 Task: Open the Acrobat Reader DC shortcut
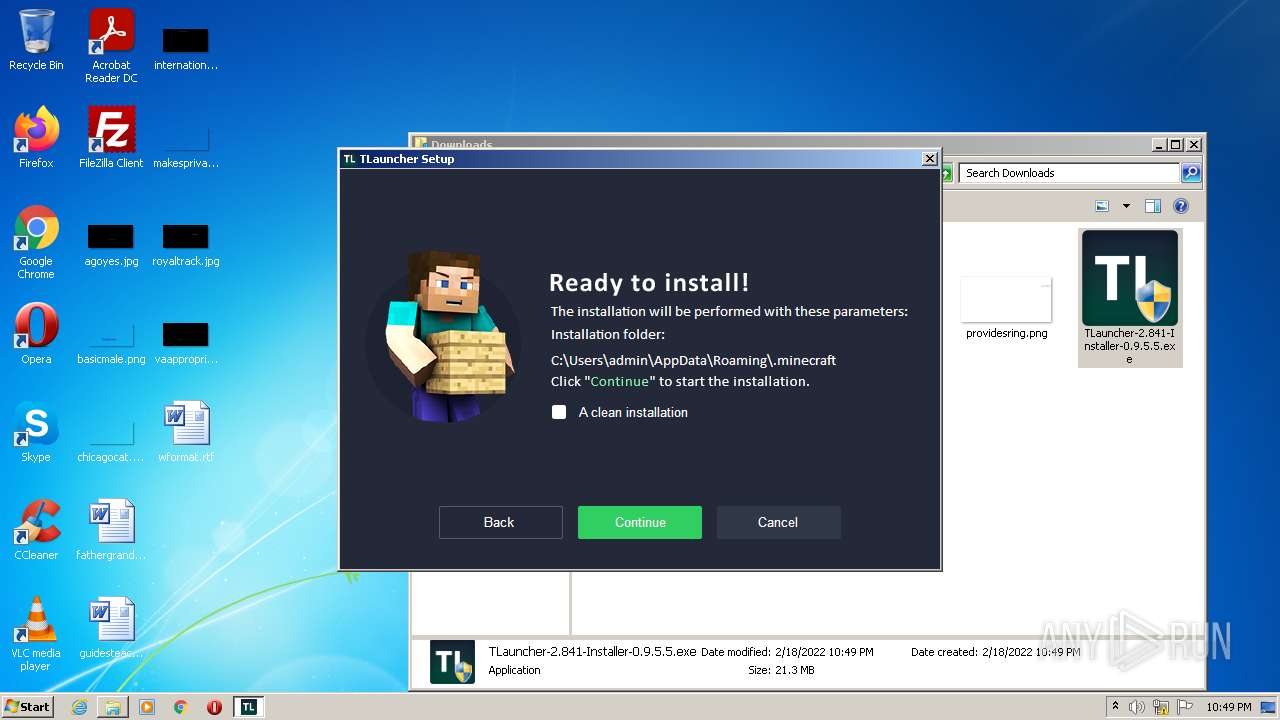[111, 46]
